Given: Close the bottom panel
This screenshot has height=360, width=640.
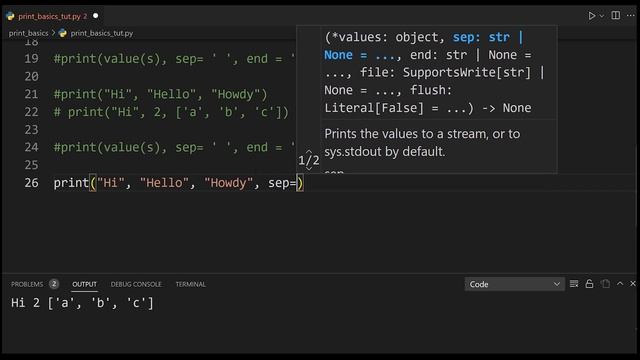Looking at the screenshot, I should point(633,283).
